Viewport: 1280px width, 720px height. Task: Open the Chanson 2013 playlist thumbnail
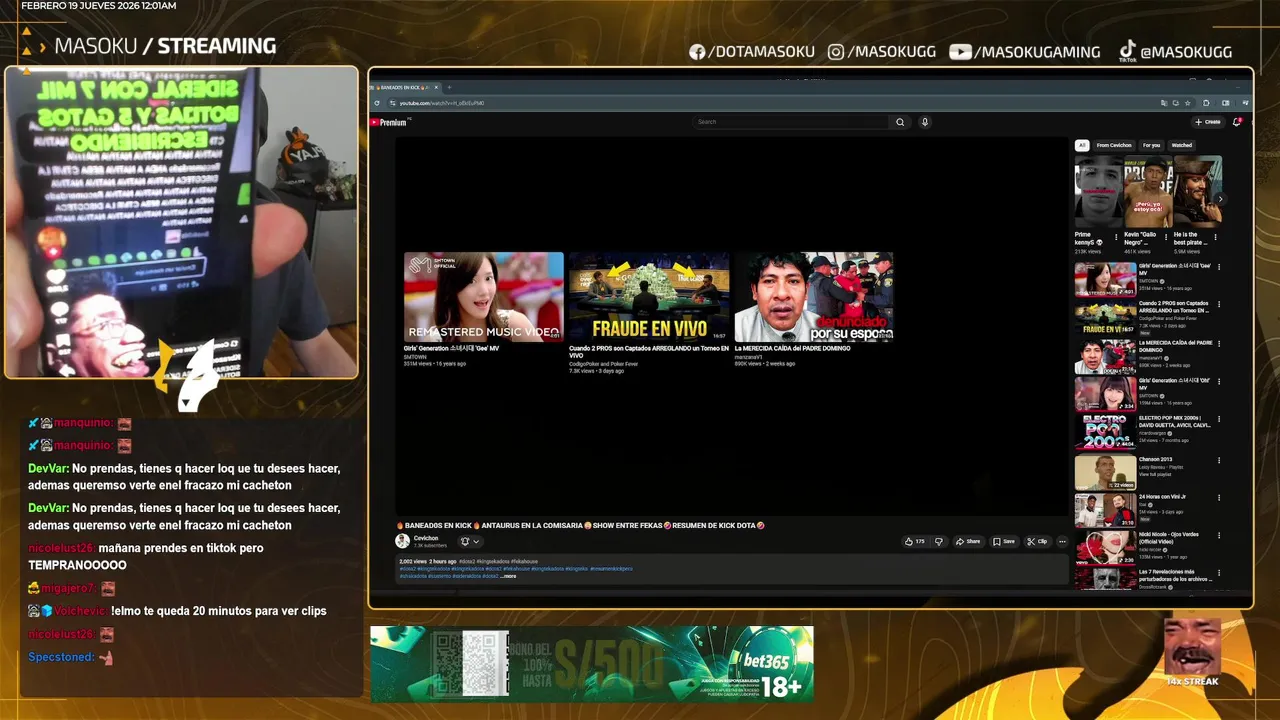coord(1105,472)
